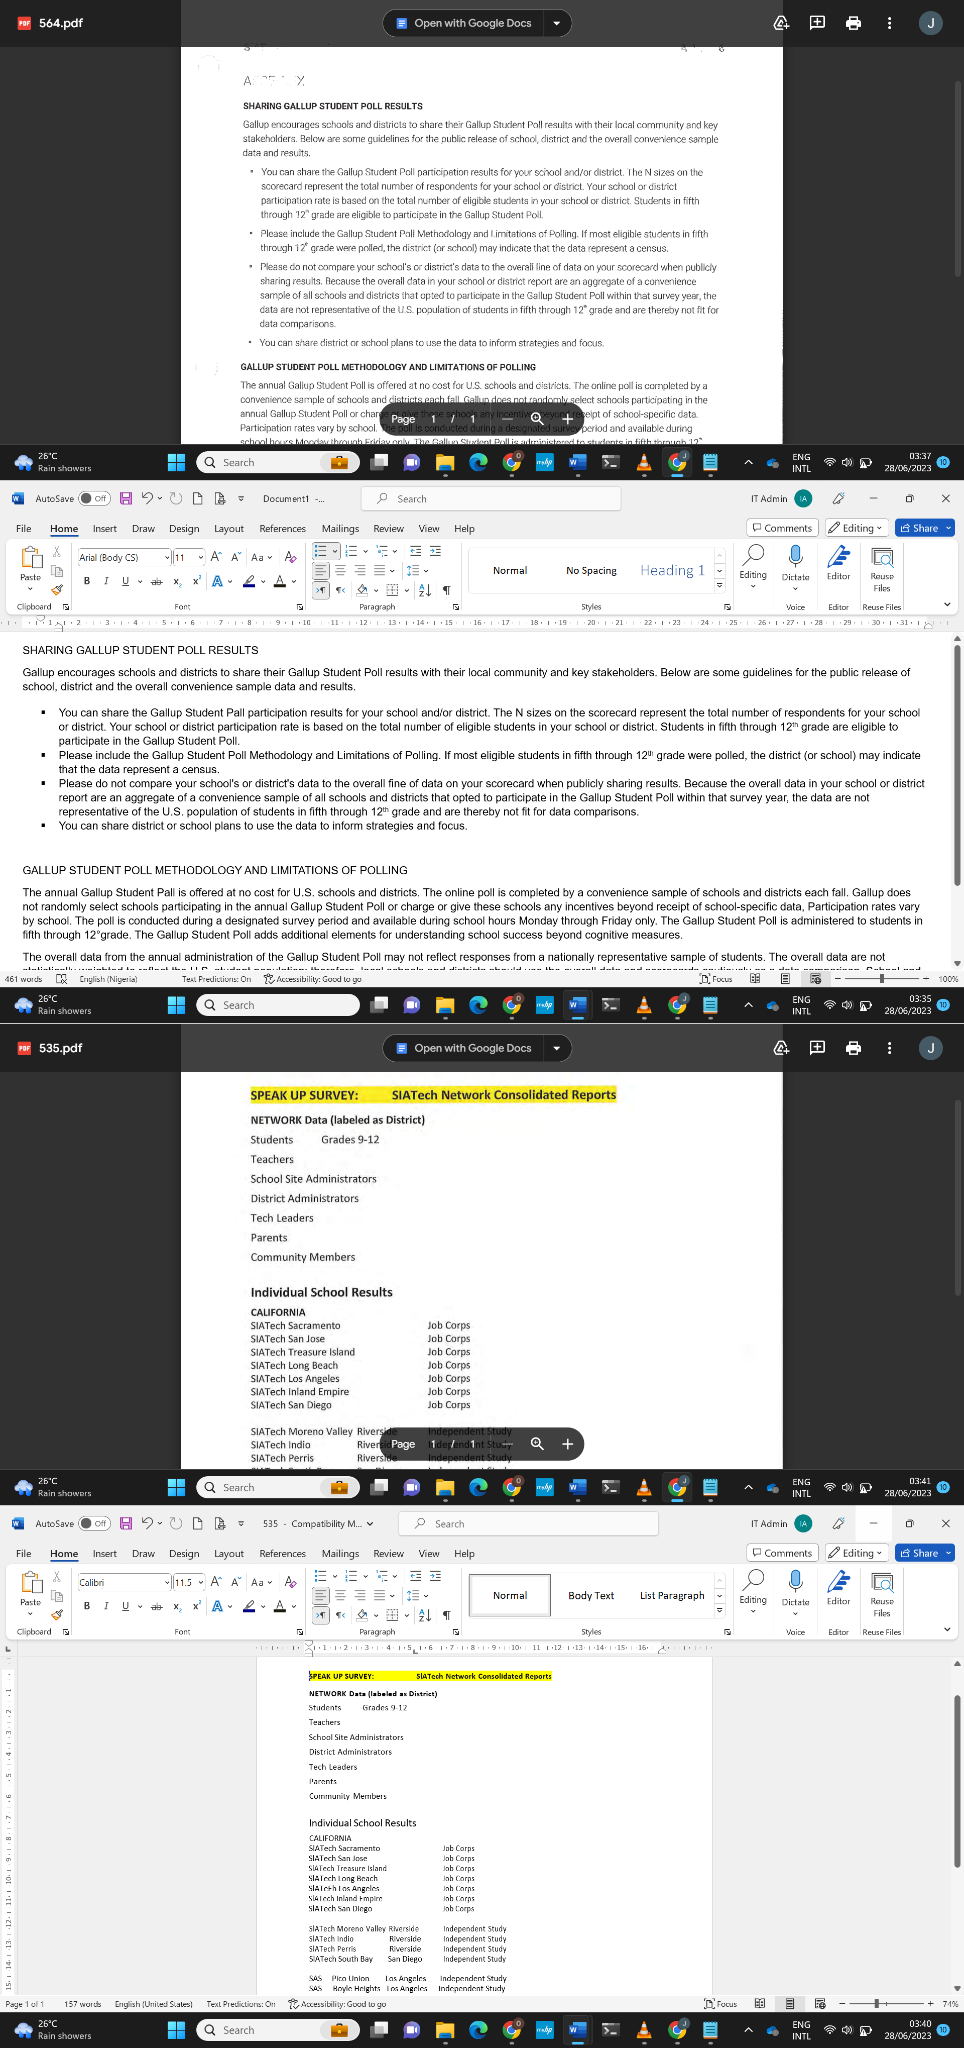The image size is (964, 2048).
Task: Open the Calibri font name dropdown in 535 Word
Action: pyautogui.click(x=166, y=1582)
